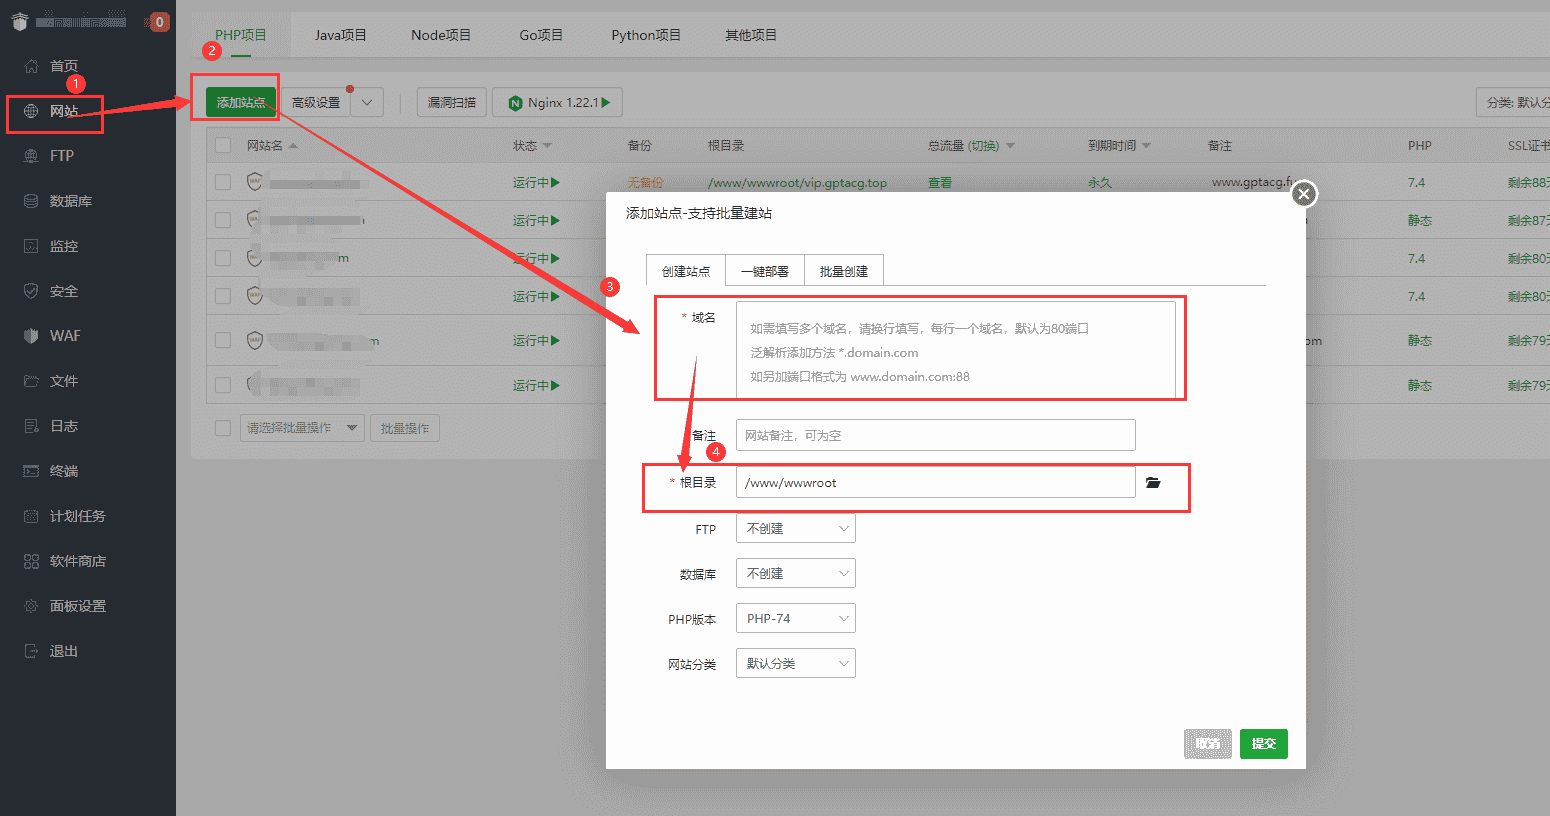This screenshot has height=816, width=1550.
Task: Click the folder icon beside the 根目录 field
Action: tap(1153, 482)
